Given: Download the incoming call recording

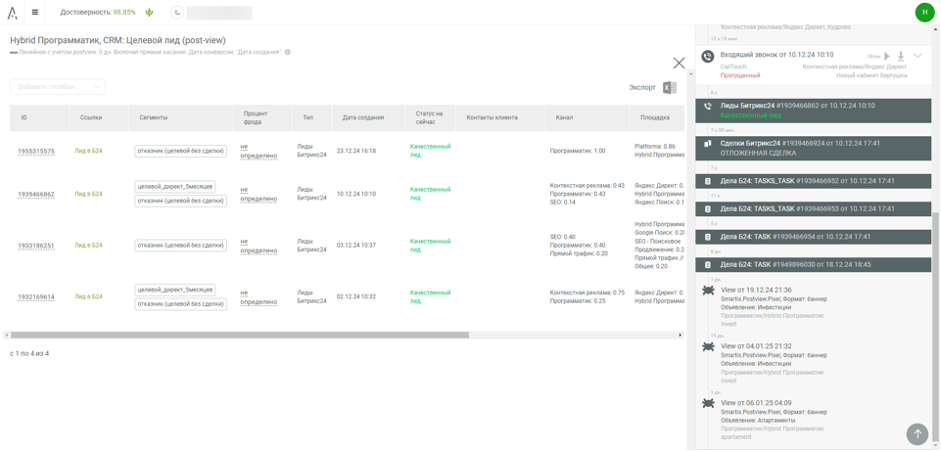Looking at the screenshot, I should coord(900,56).
